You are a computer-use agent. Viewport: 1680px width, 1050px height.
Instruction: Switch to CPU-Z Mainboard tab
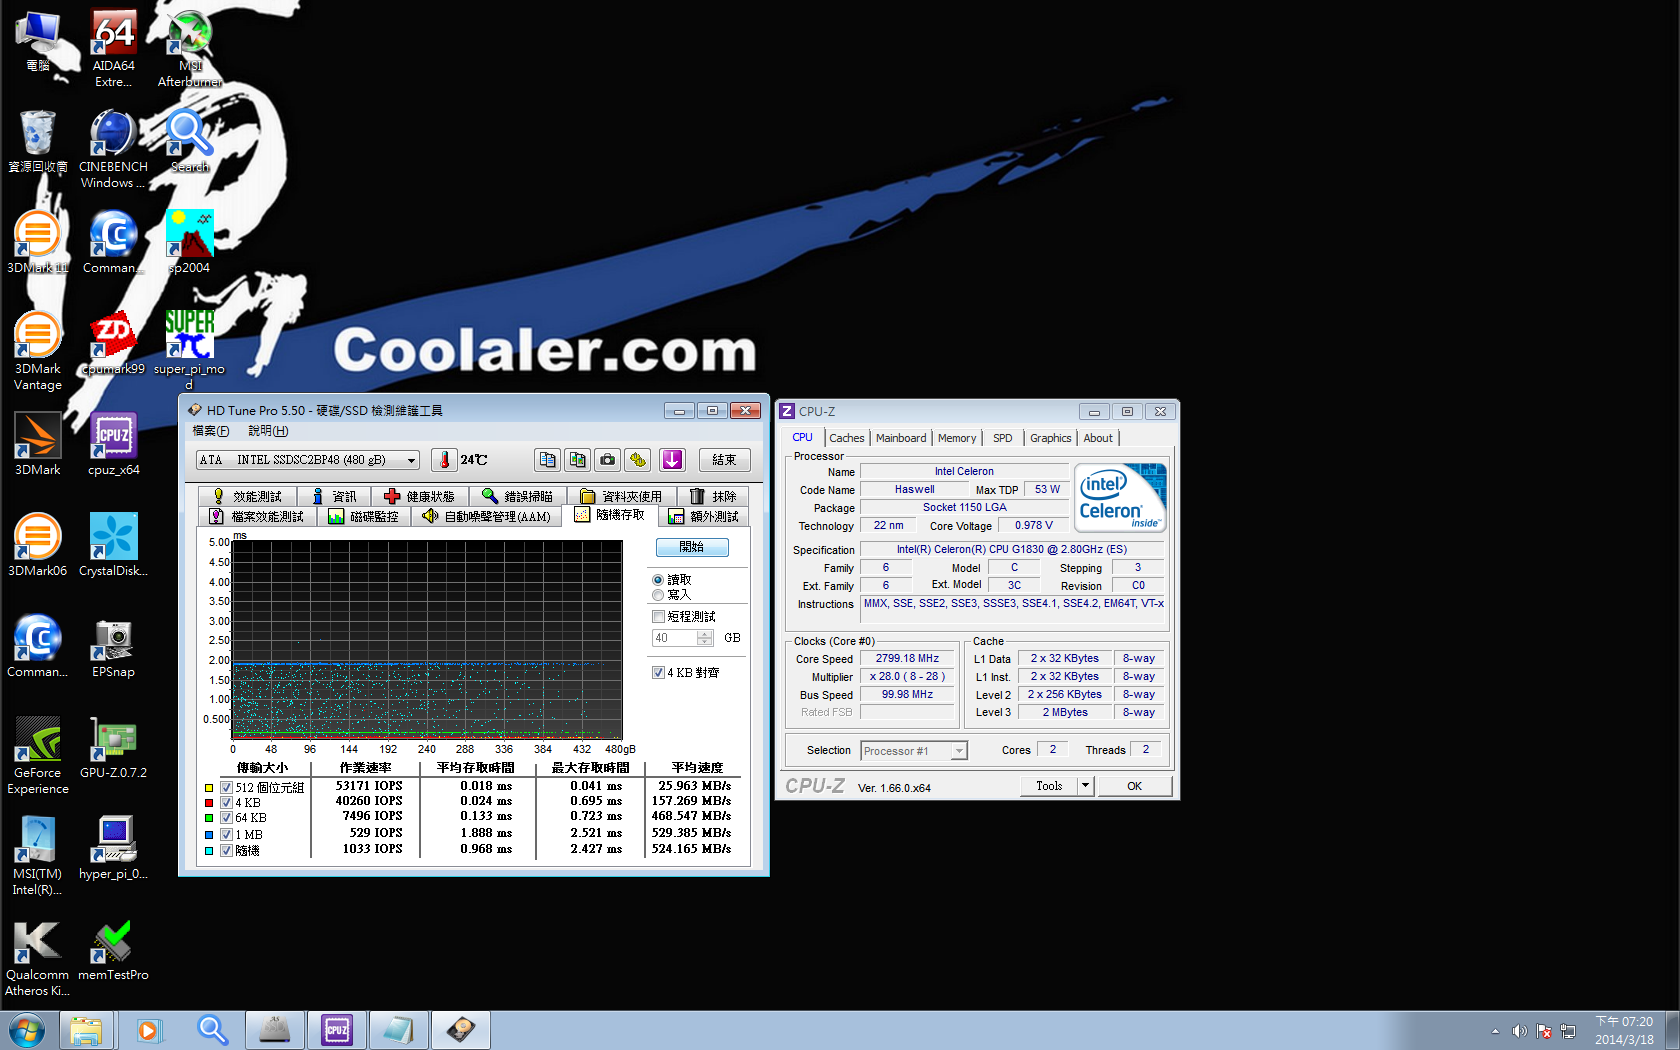point(901,438)
